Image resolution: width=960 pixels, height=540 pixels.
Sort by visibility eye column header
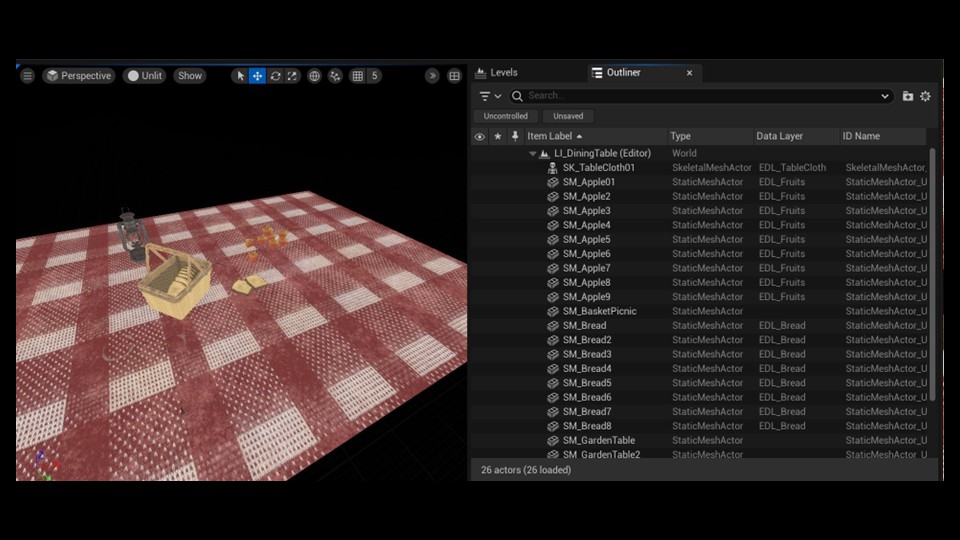tap(480, 137)
